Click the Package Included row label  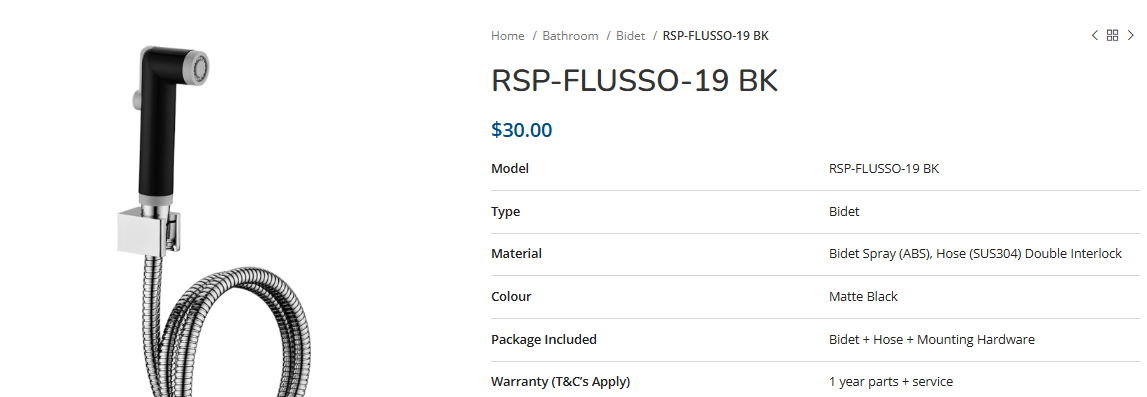pos(544,340)
